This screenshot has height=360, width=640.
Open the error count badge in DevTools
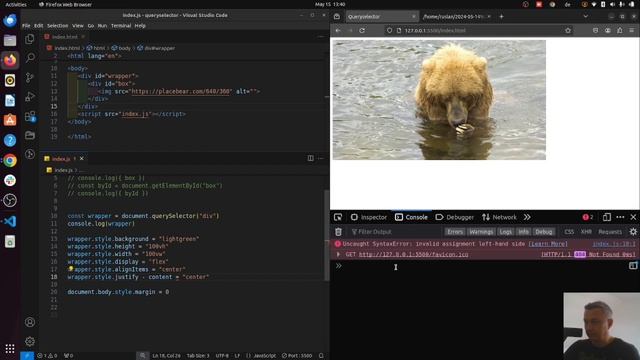click(x=588, y=217)
